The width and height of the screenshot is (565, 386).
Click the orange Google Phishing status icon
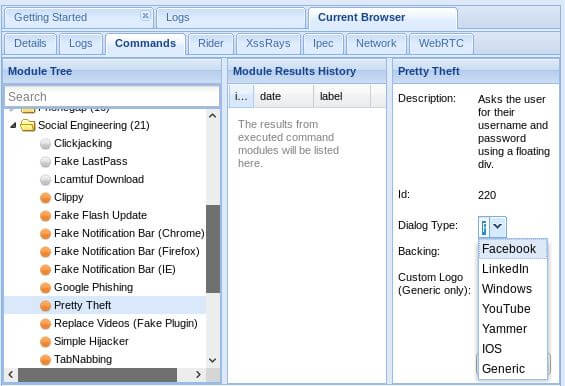coord(45,288)
